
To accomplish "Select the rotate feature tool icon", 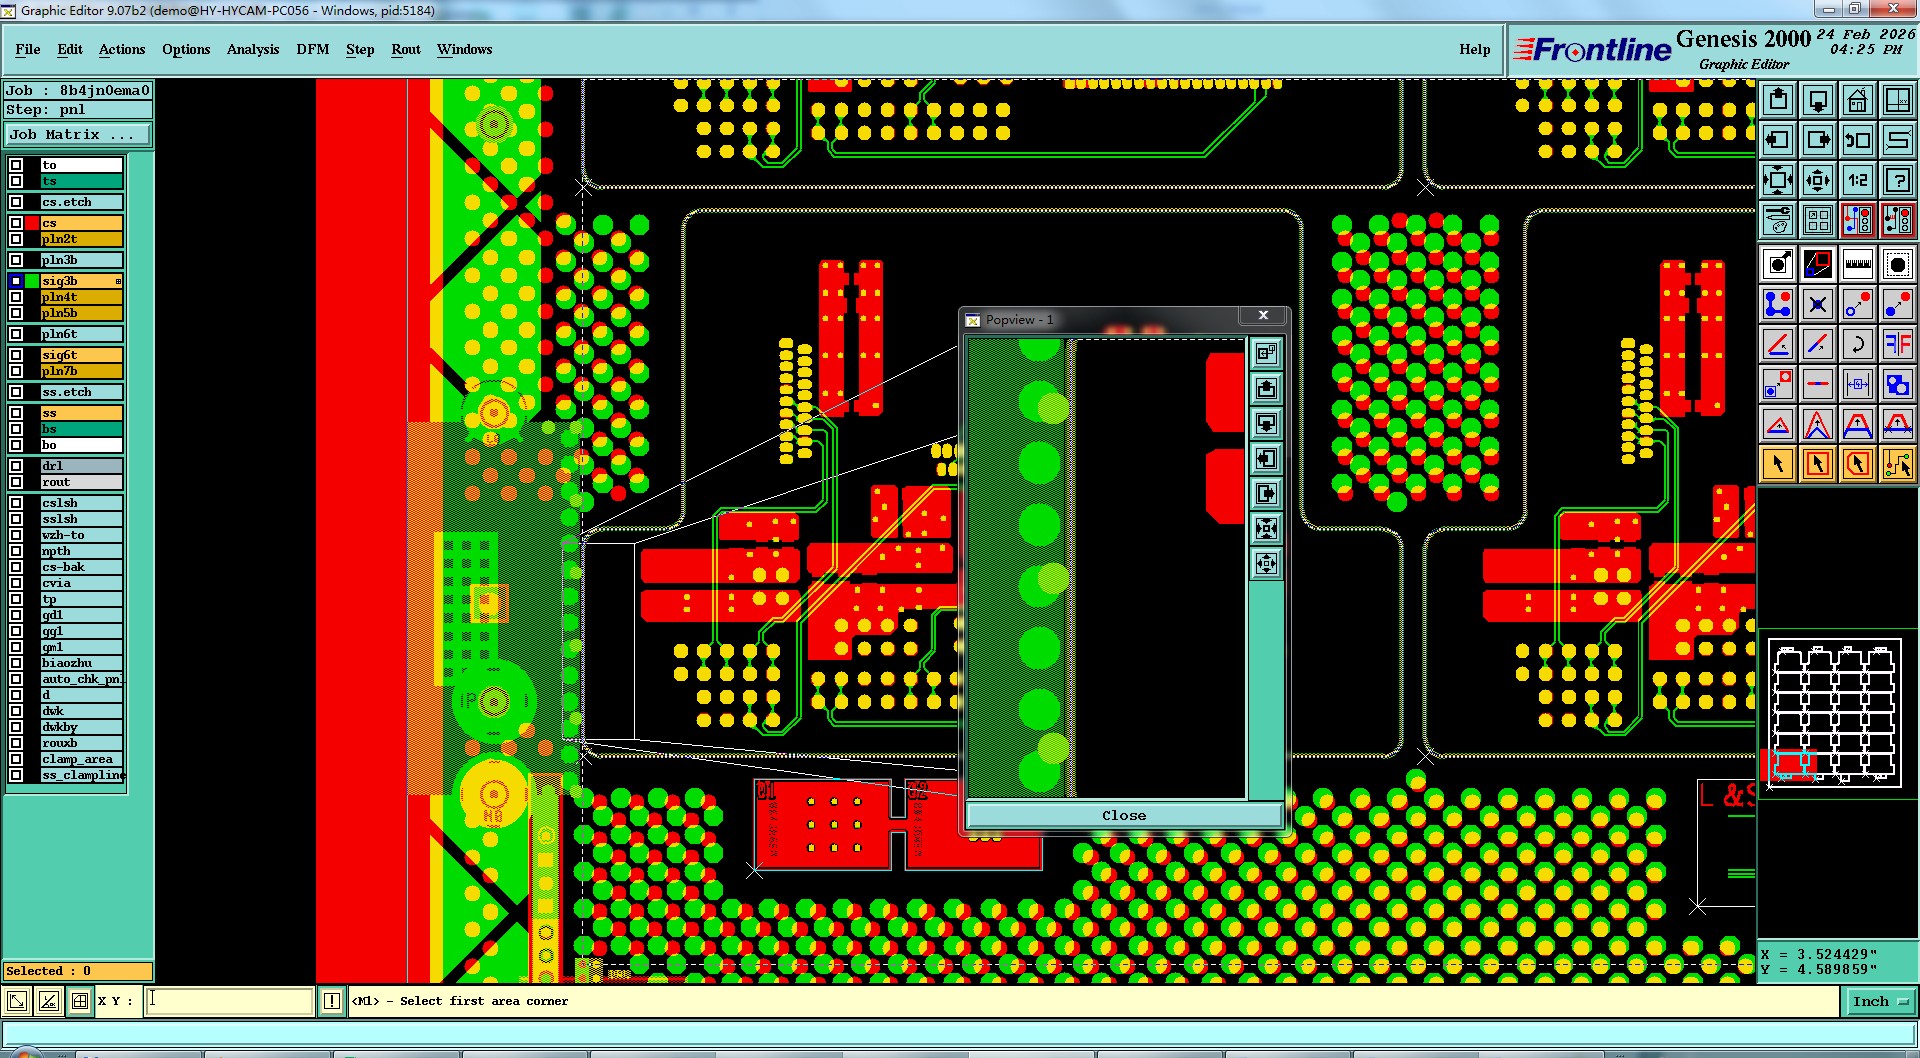I will tap(1857, 344).
